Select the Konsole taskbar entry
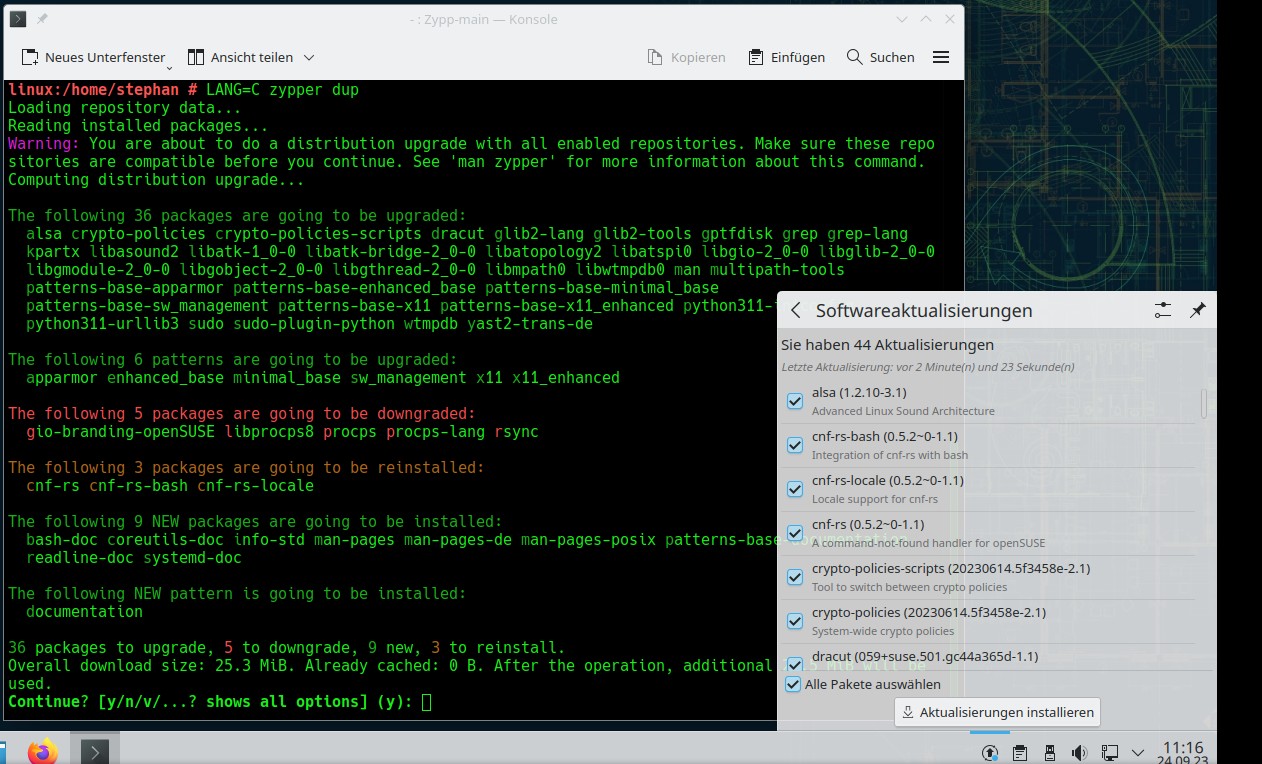1262x764 pixels. point(95,751)
